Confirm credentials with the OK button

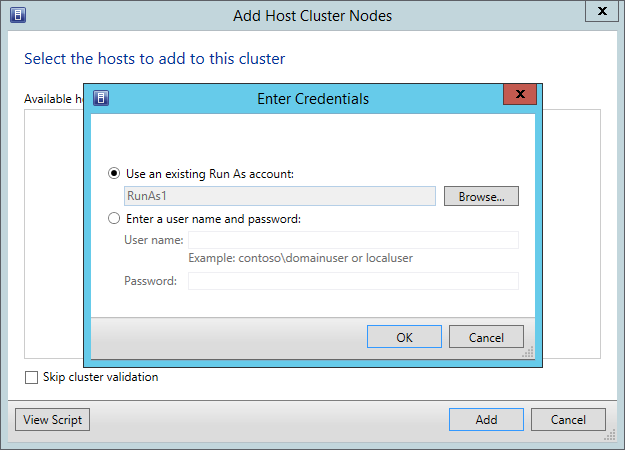tap(404, 337)
